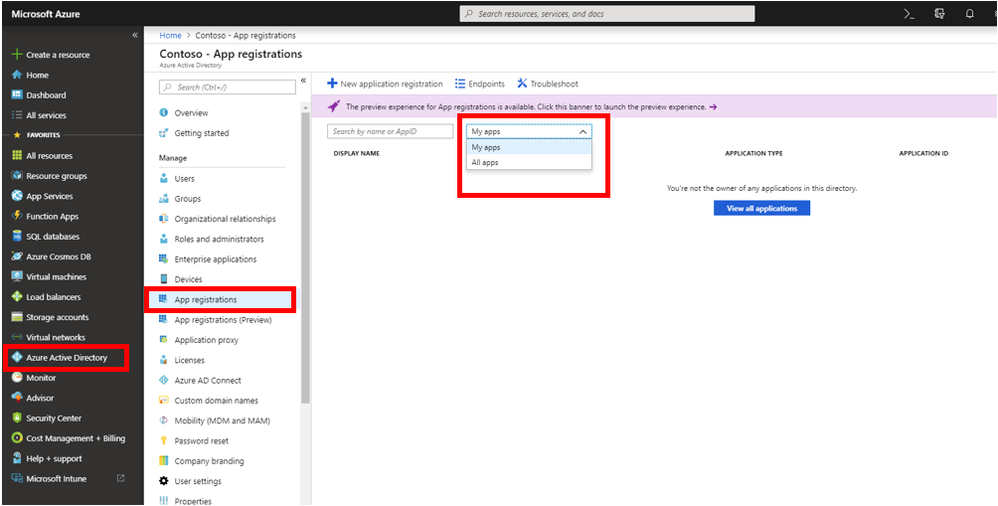Click the Virtual machines icon
Image resolution: width=998 pixels, height=506 pixels.
click(x=17, y=277)
